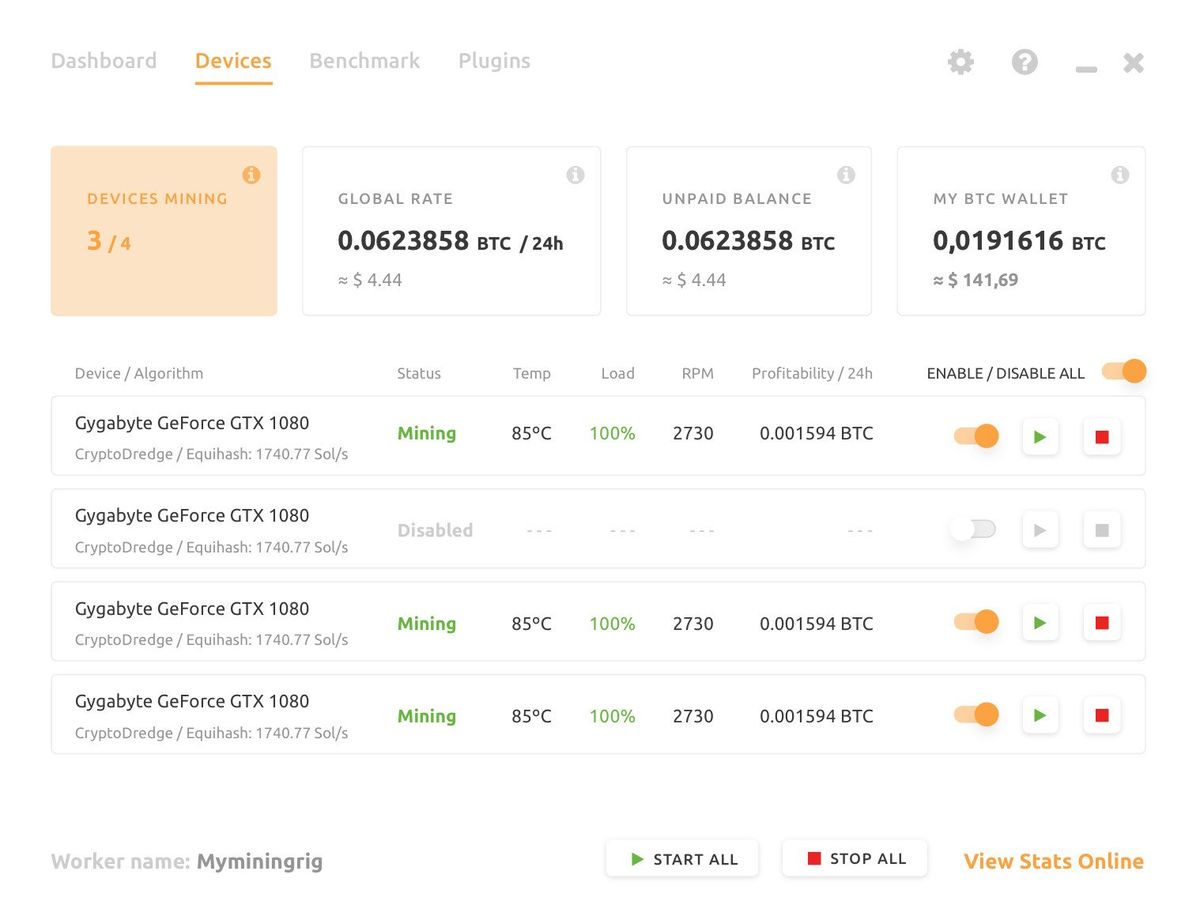The width and height of the screenshot is (1200, 920).
Task: Open the help question mark
Action: click(1024, 62)
